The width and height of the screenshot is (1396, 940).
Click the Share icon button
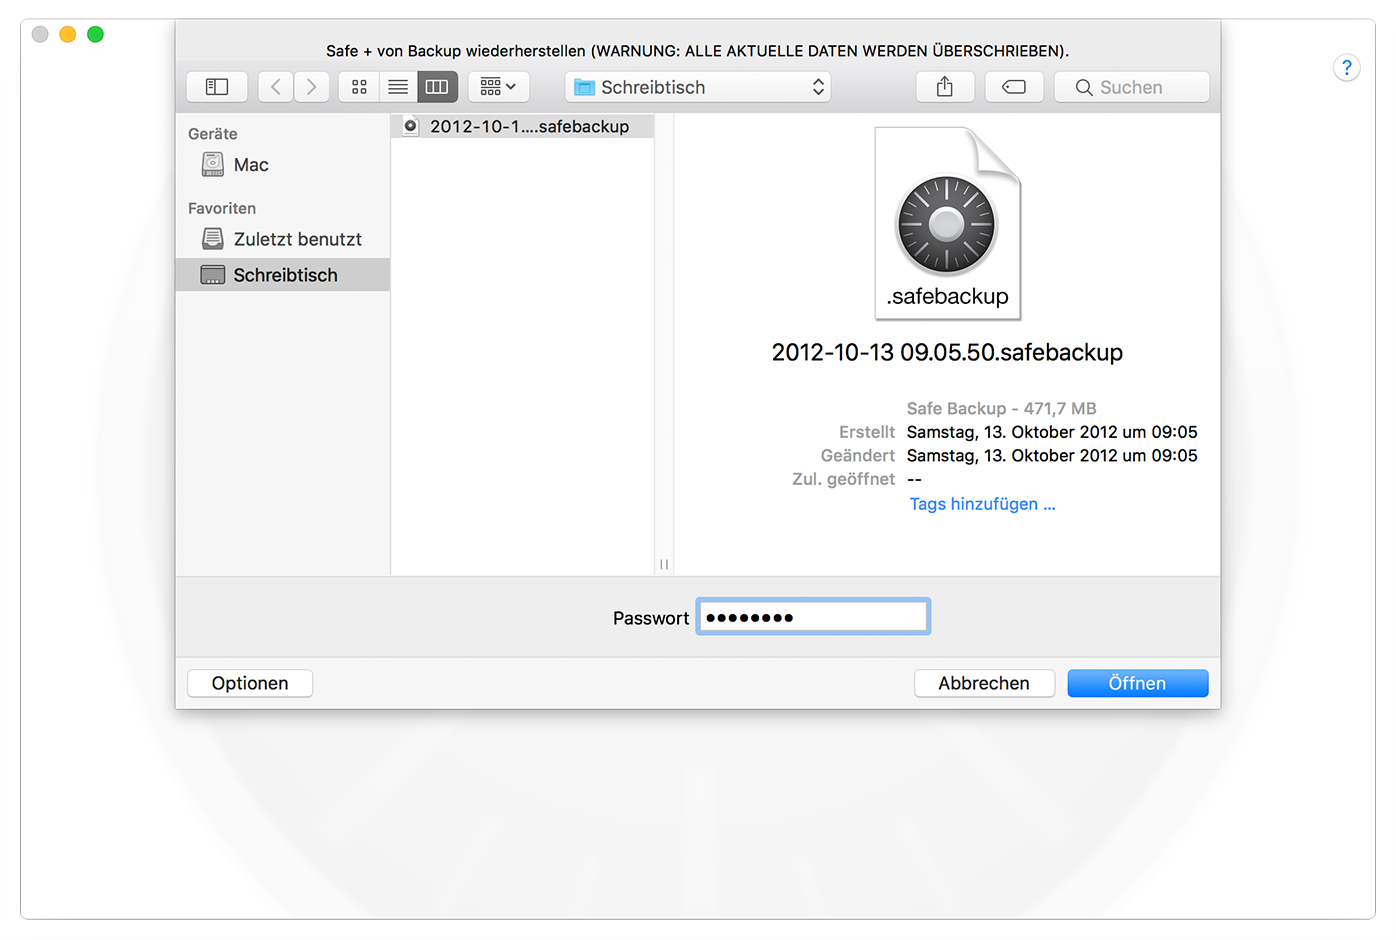[x=945, y=87]
